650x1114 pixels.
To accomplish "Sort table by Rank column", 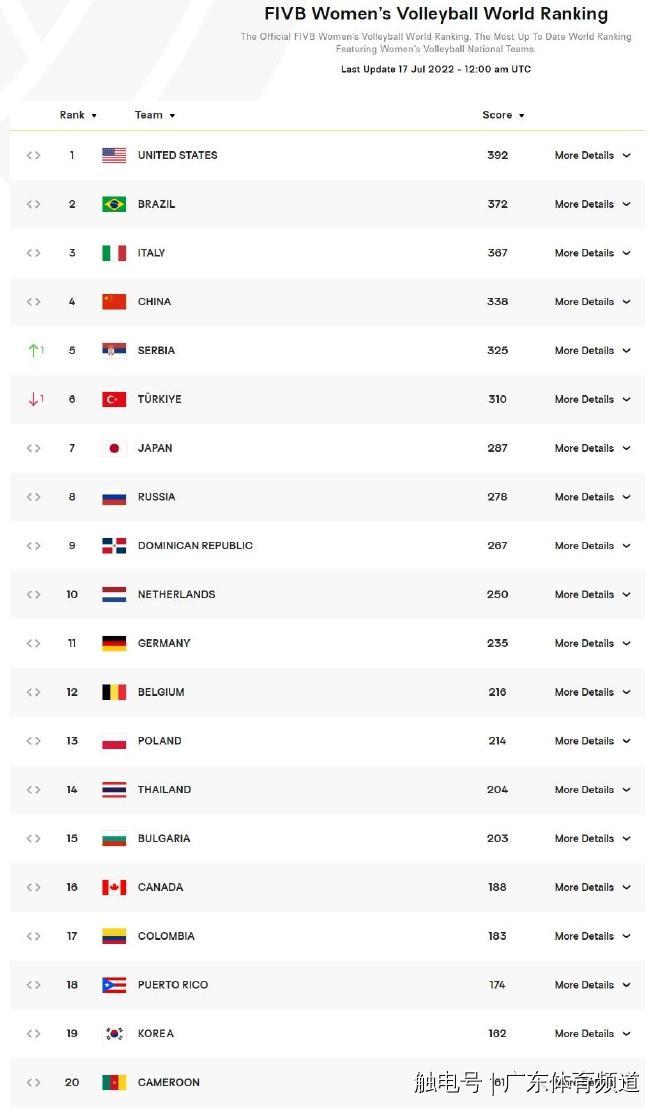I will 78,115.
